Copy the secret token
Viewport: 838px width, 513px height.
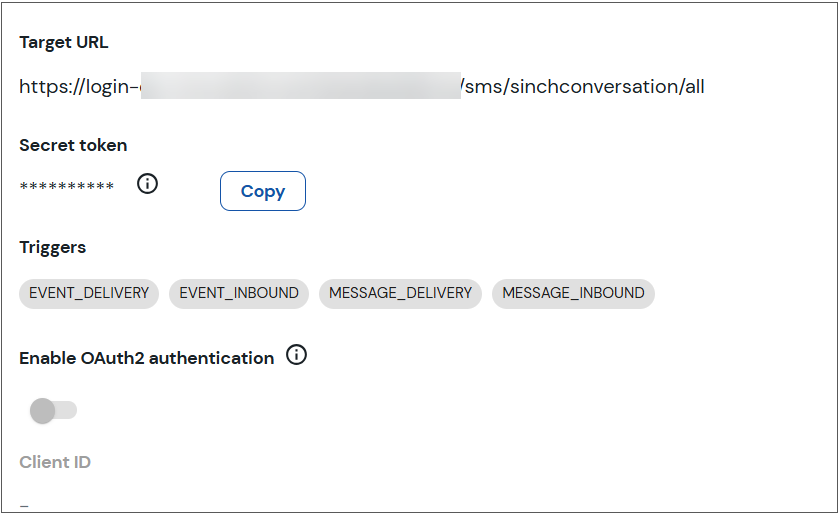point(262,191)
